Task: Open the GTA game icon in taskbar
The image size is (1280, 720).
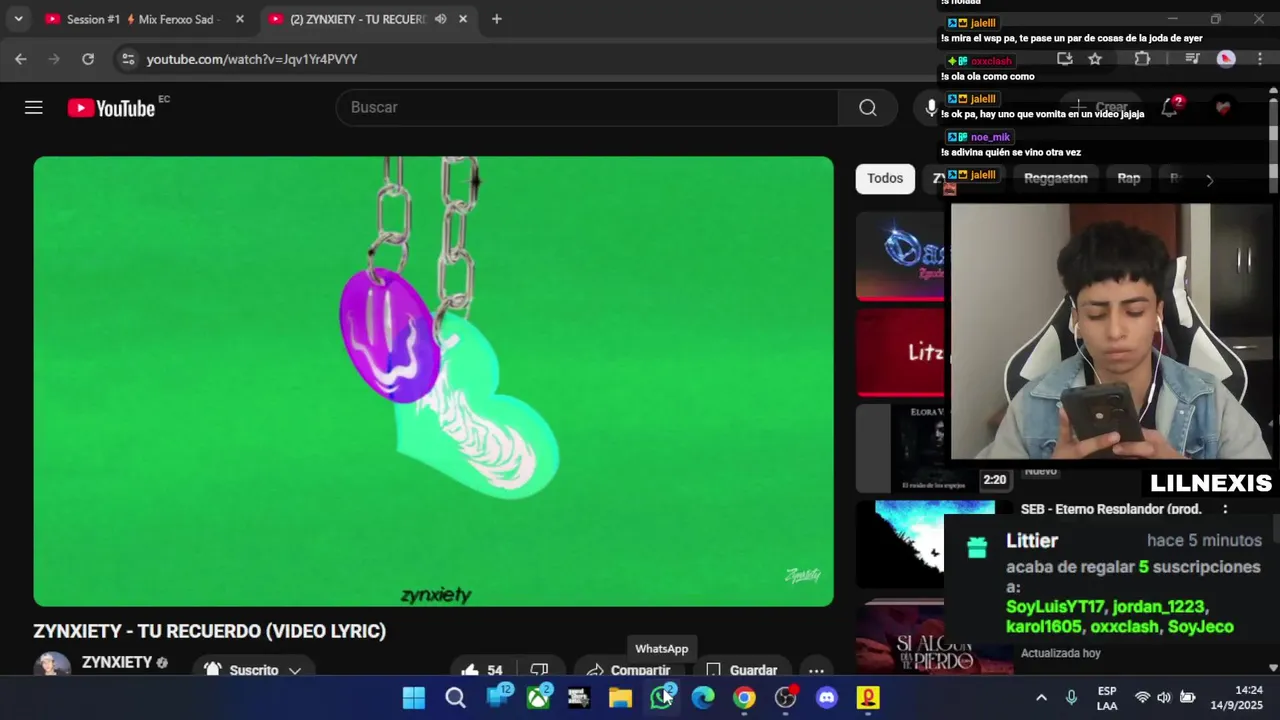Action: [579, 697]
